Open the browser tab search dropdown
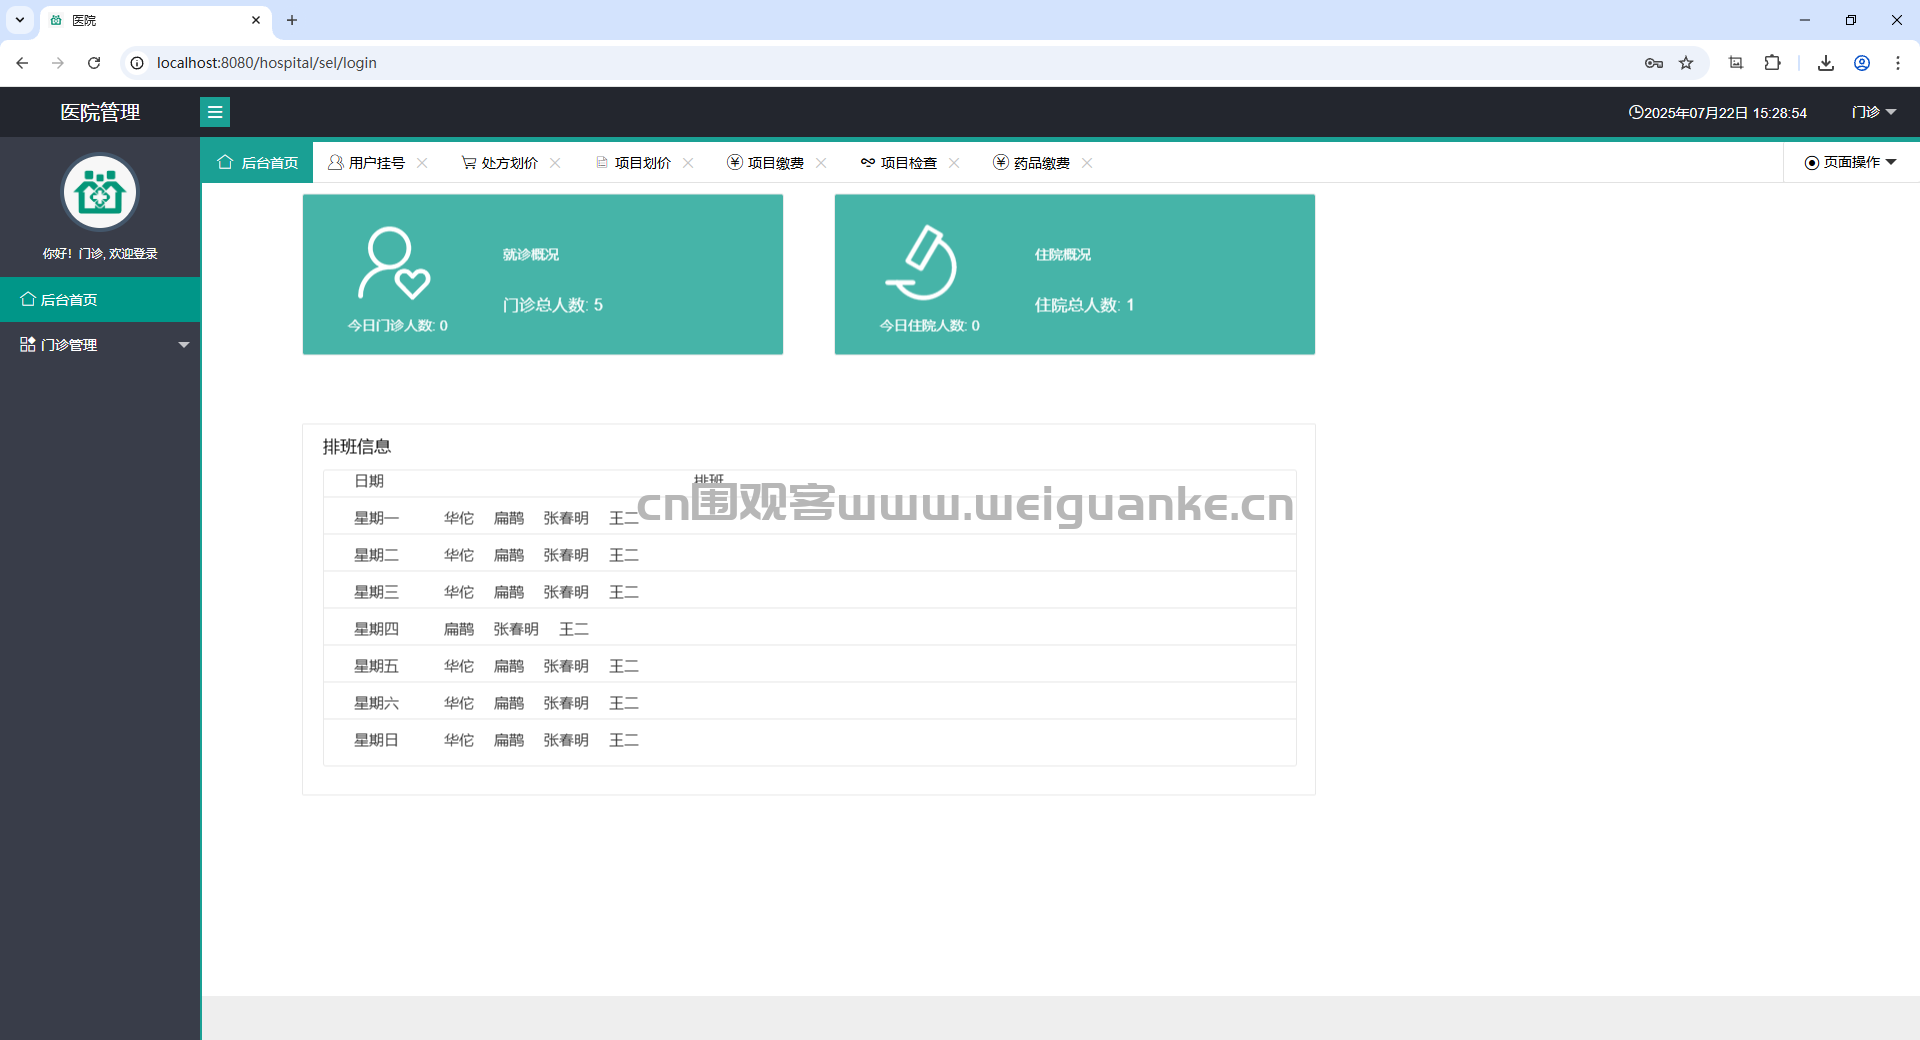The width and height of the screenshot is (1920, 1040). [x=20, y=20]
